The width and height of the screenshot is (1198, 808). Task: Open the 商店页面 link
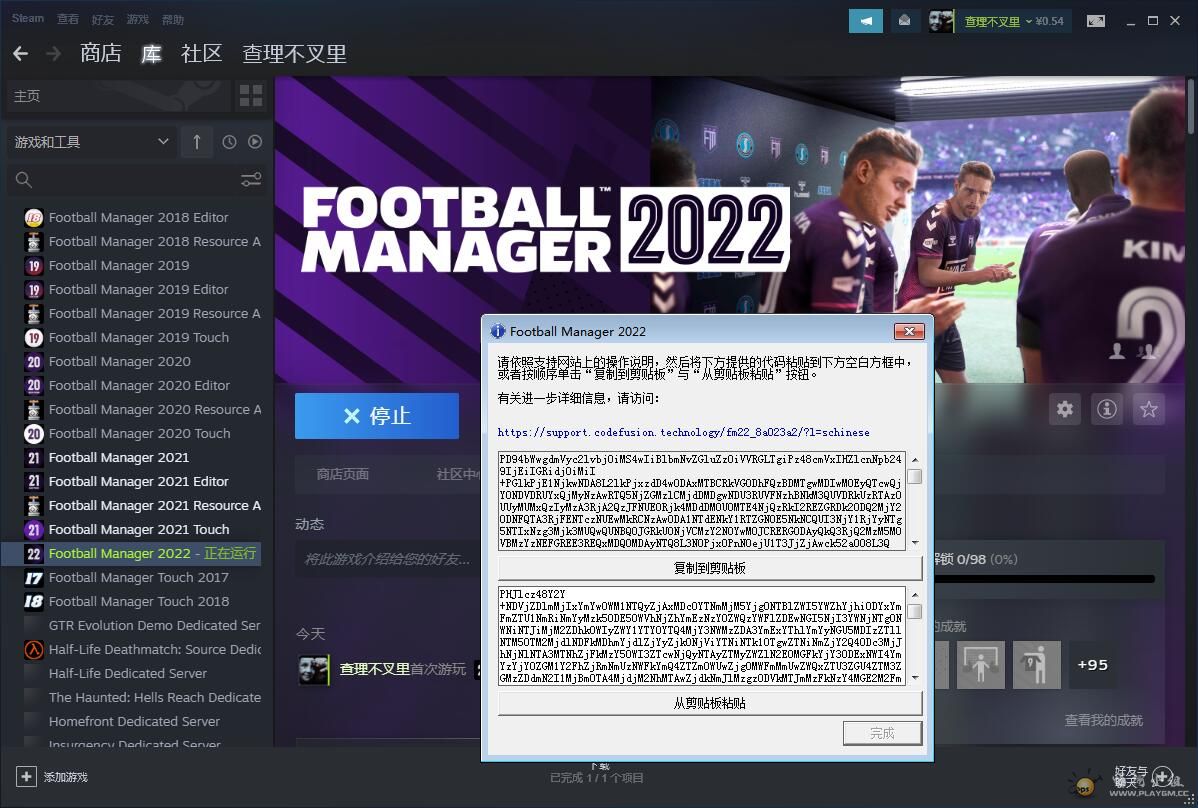[343, 474]
